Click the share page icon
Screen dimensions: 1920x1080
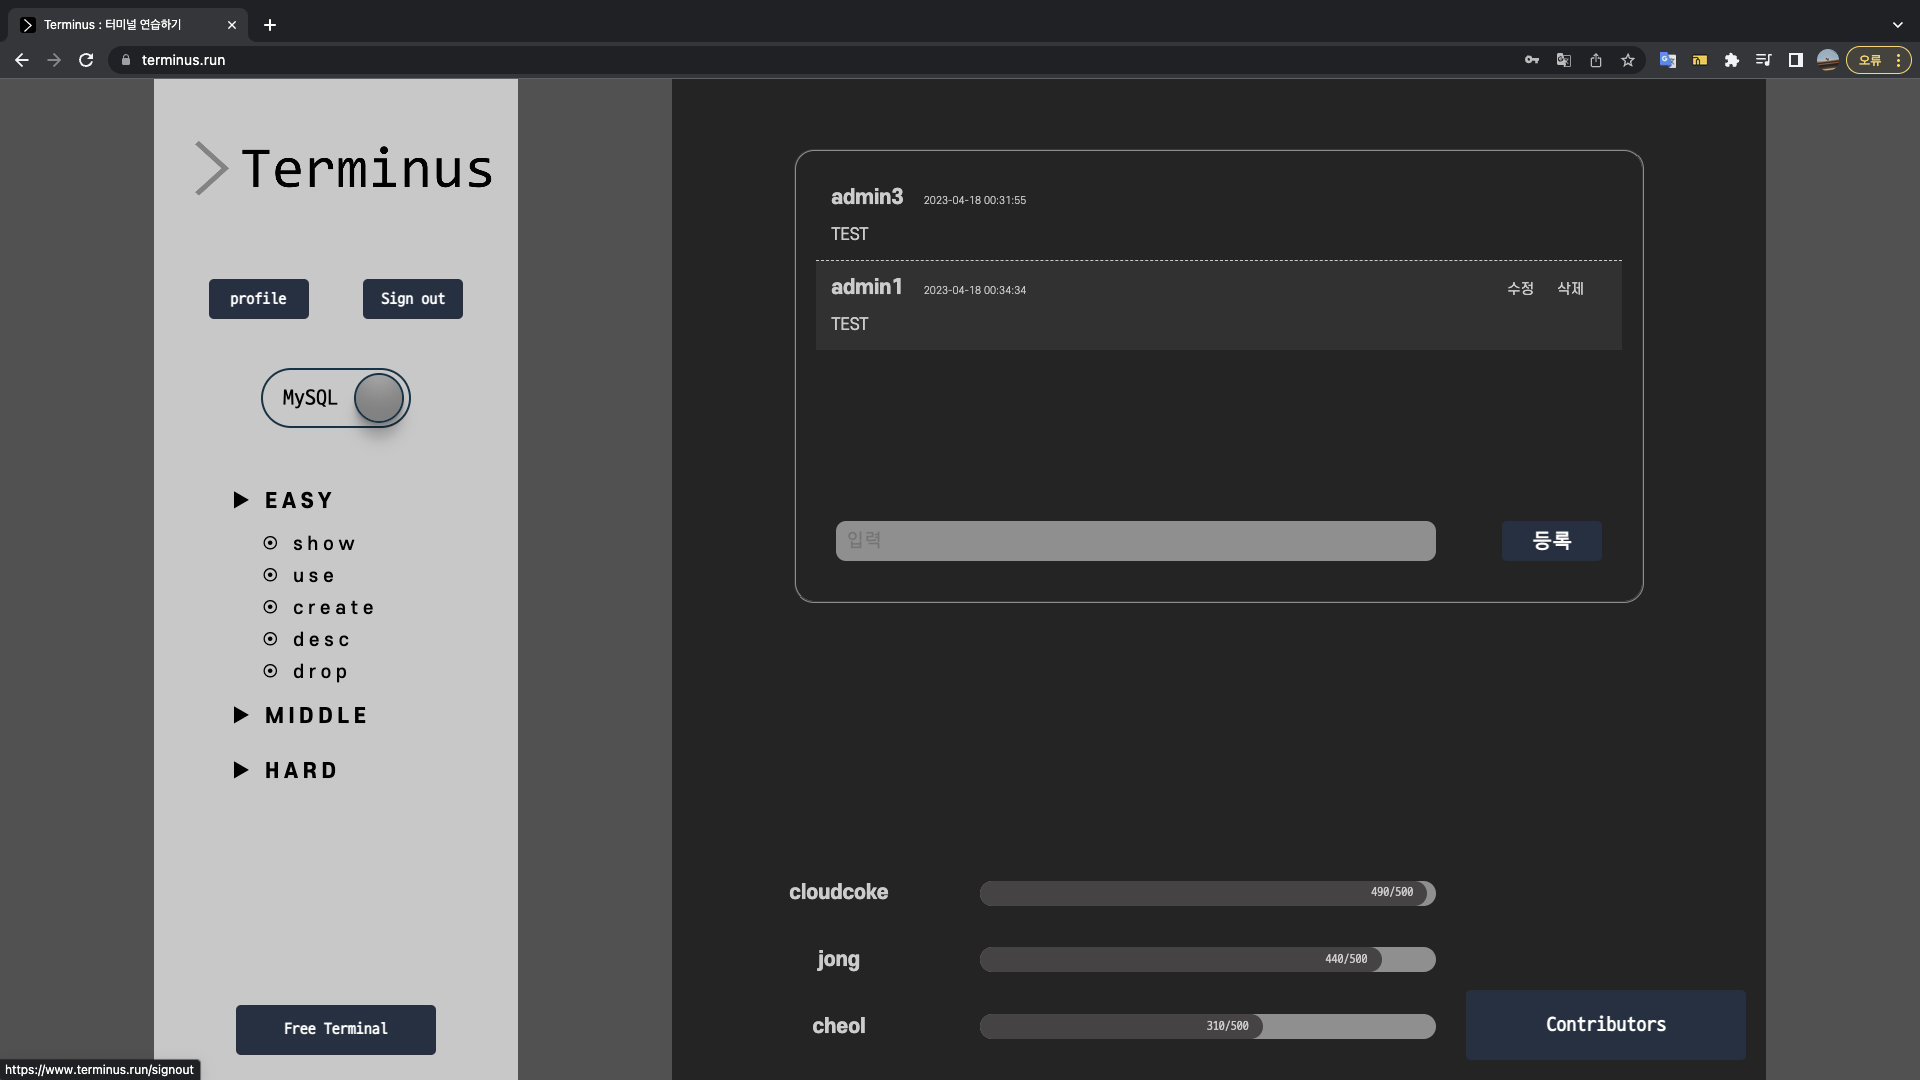pyautogui.click(x=1596, y=60)
